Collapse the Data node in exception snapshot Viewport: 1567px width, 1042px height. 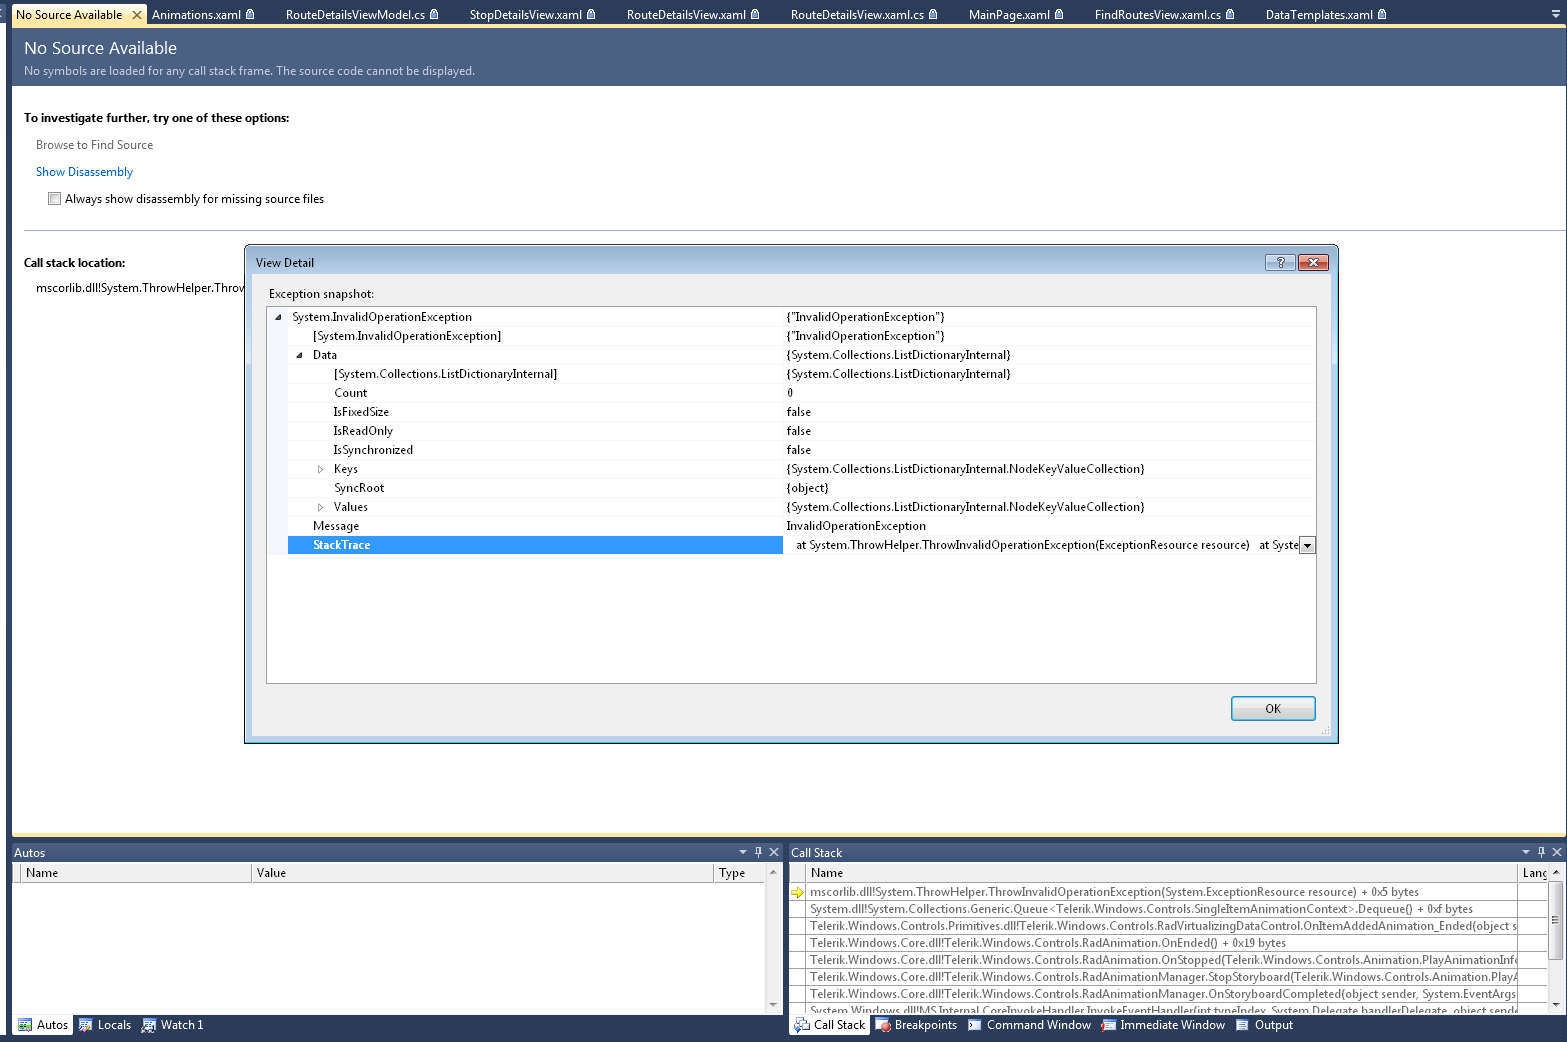[x=299, y=355]
